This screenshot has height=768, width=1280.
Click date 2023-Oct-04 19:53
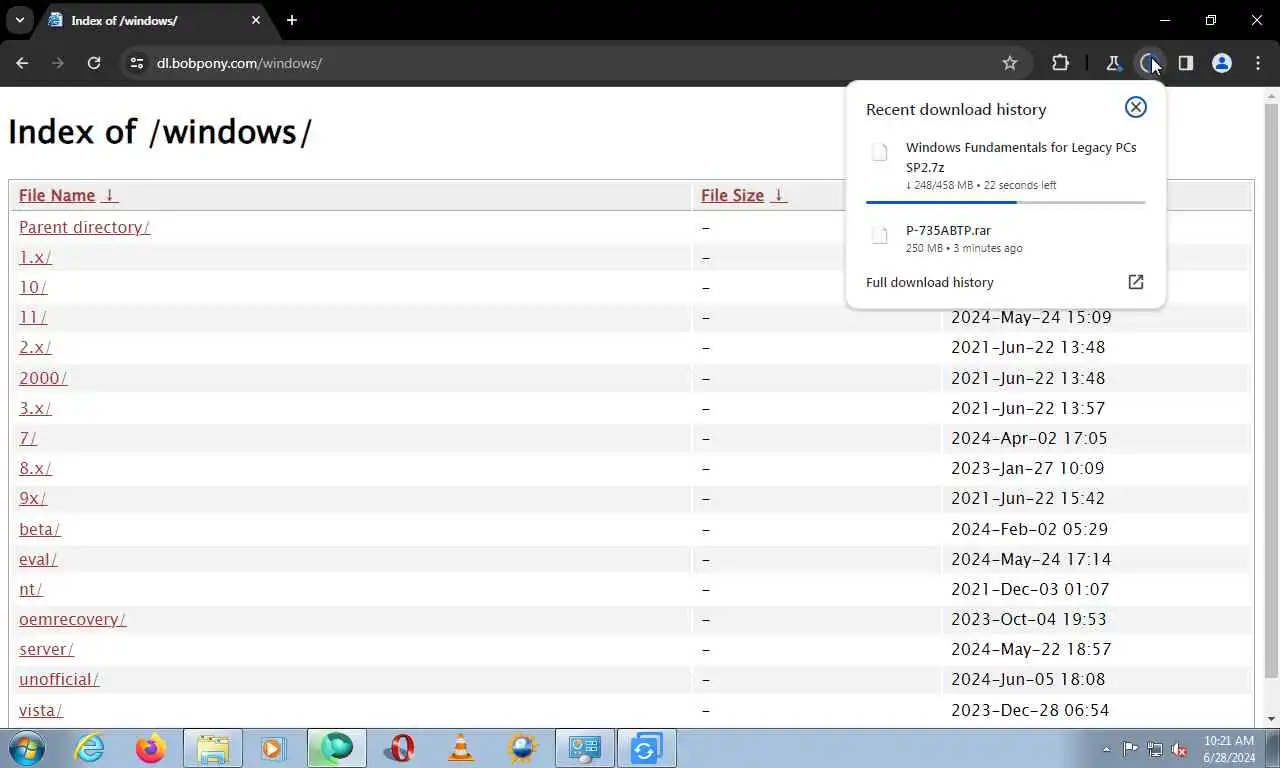[x=1029, y=619]
